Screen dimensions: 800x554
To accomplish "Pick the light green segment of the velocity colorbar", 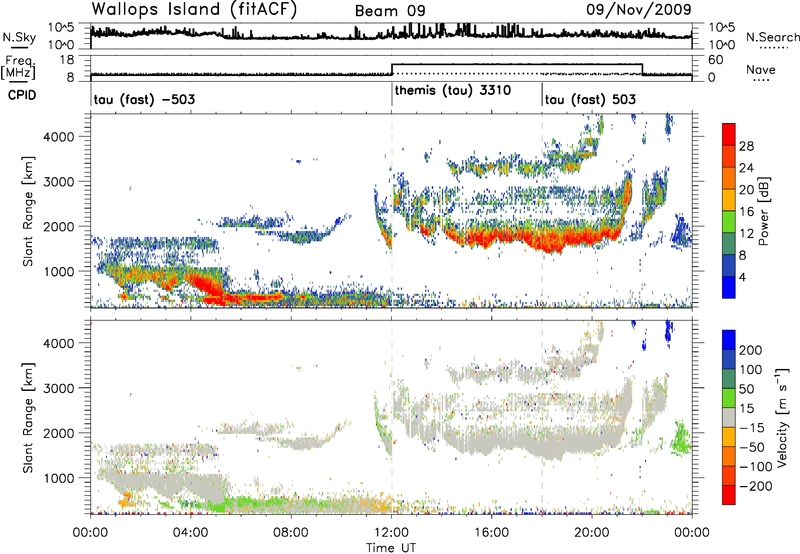I will tap(729, 398).
